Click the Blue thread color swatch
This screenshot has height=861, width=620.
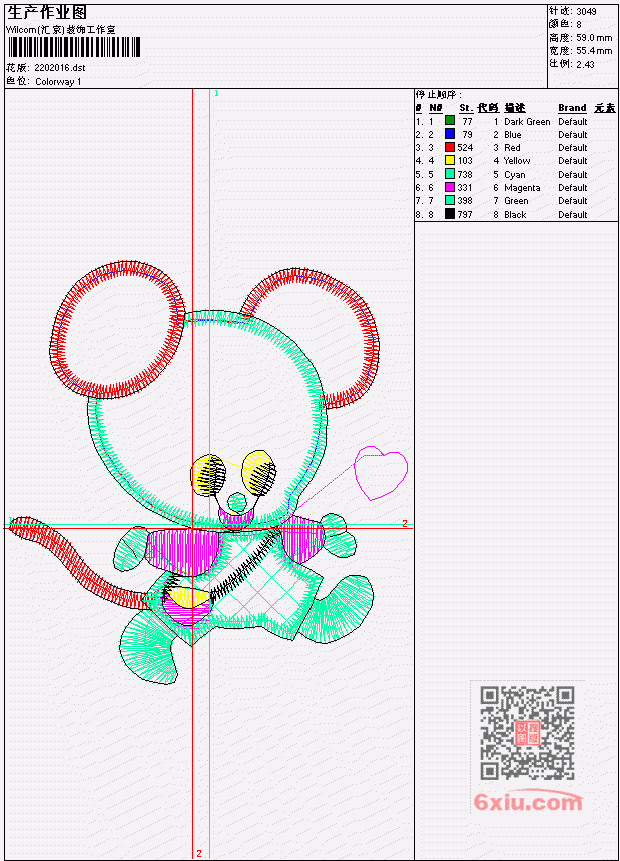point(450,134)
